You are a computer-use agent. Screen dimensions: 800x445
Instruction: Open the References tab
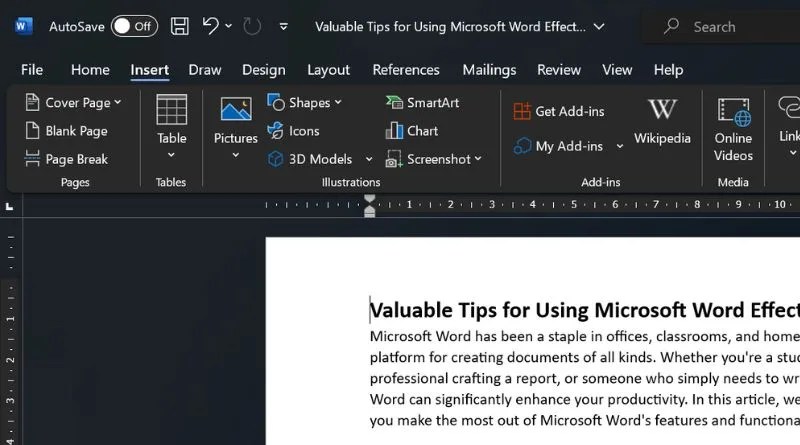406,70
